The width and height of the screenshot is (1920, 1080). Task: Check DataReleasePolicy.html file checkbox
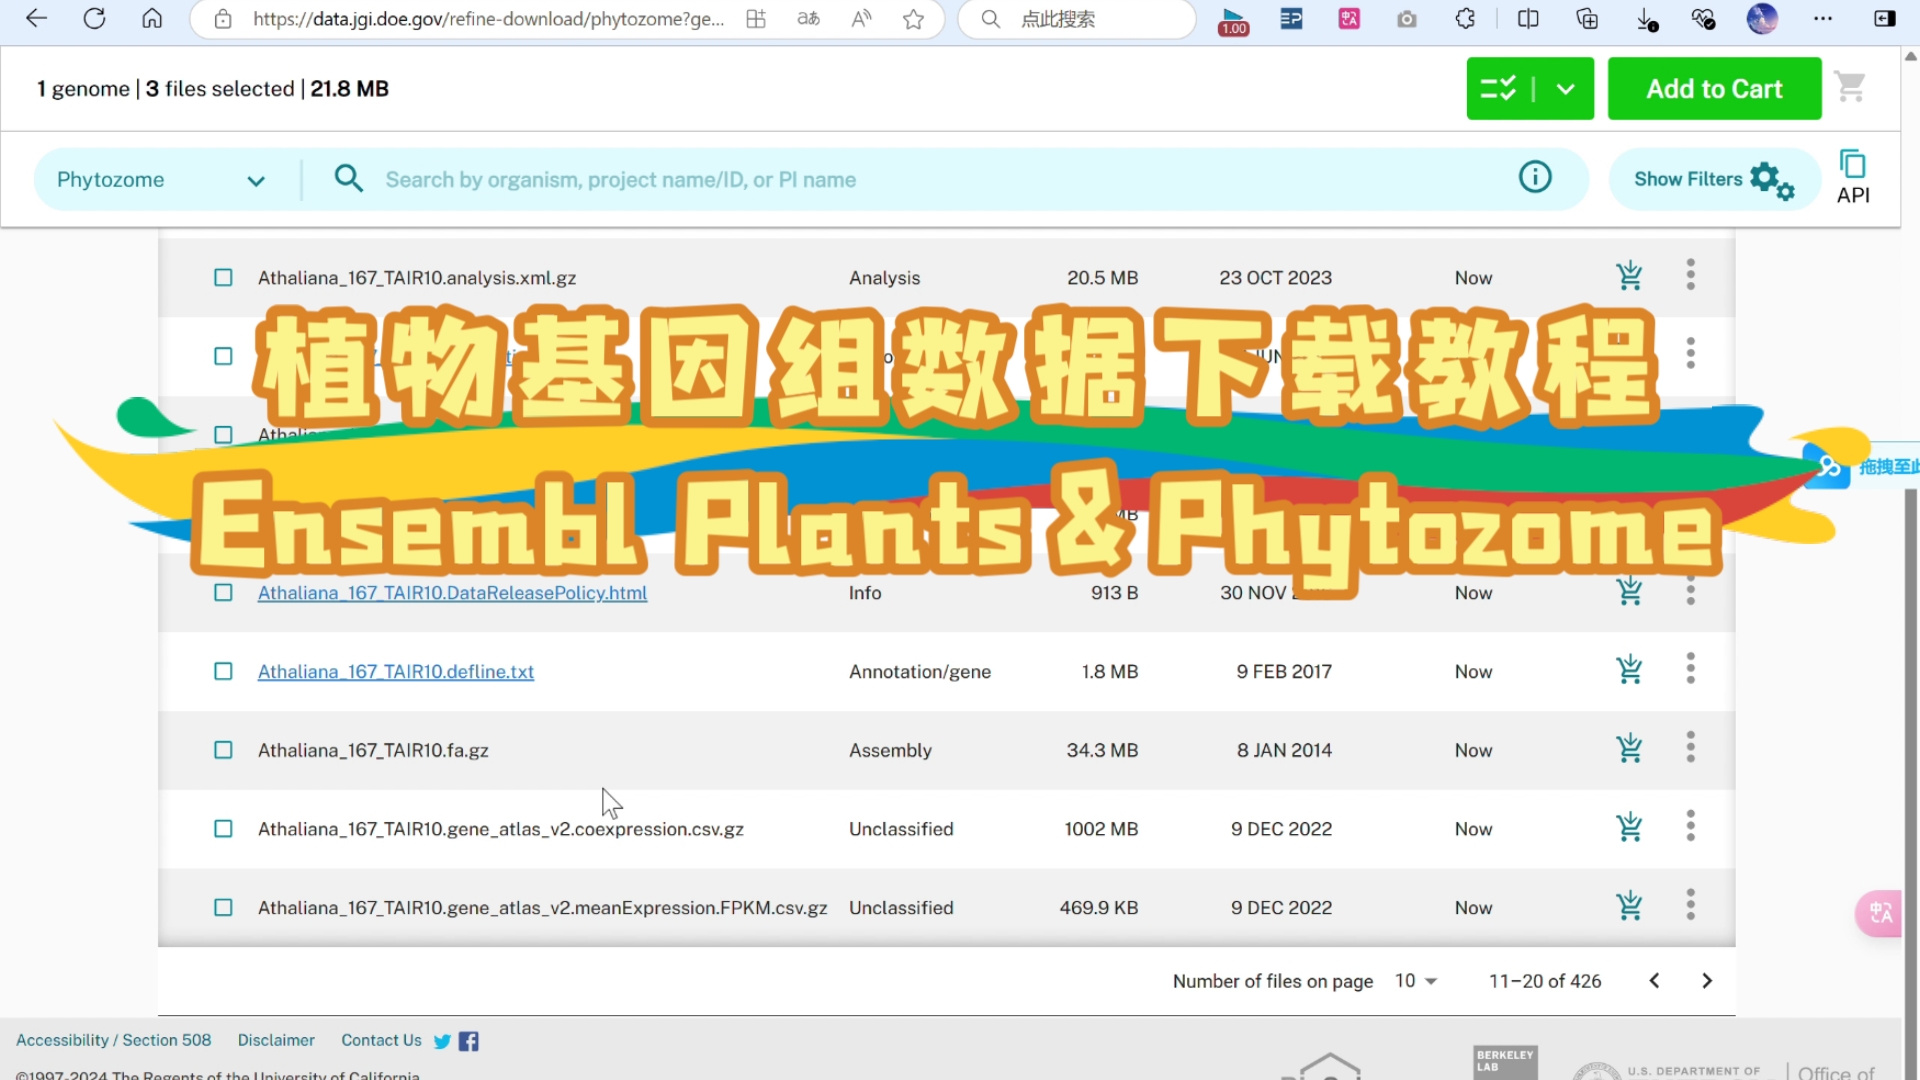click(223, 593)
